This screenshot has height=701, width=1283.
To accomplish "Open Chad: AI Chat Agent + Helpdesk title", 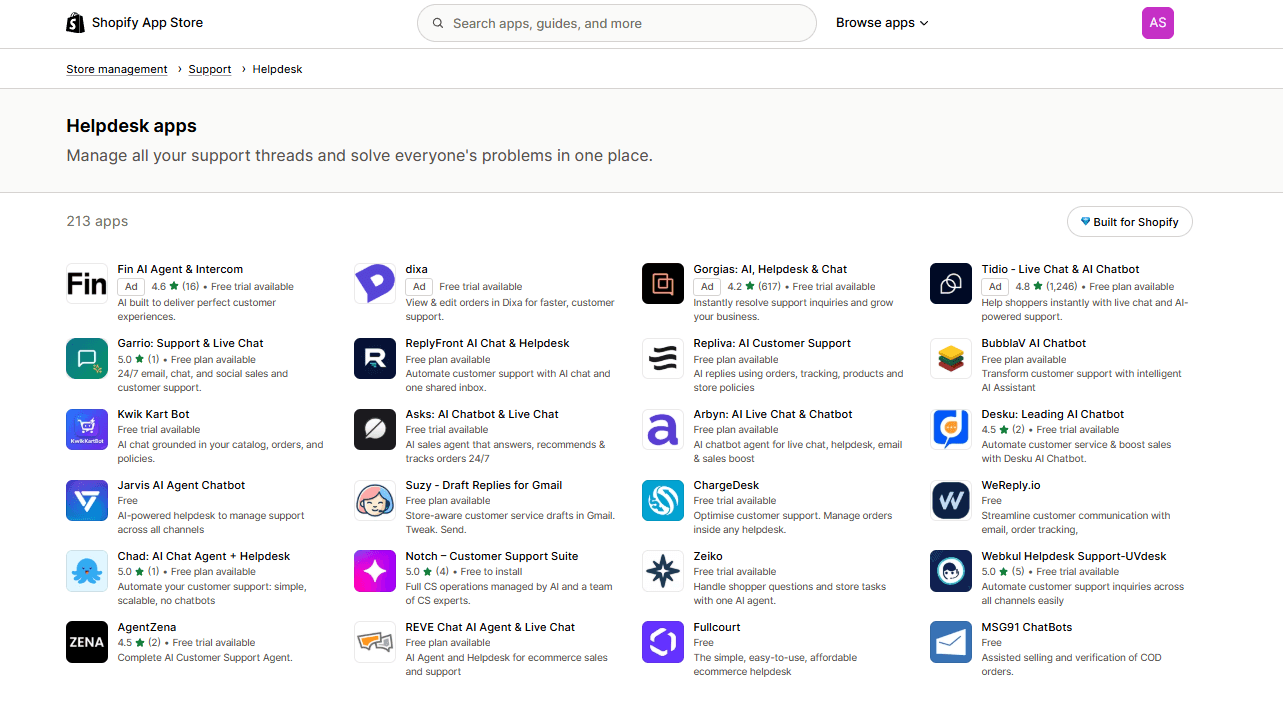I will point(204,556).
